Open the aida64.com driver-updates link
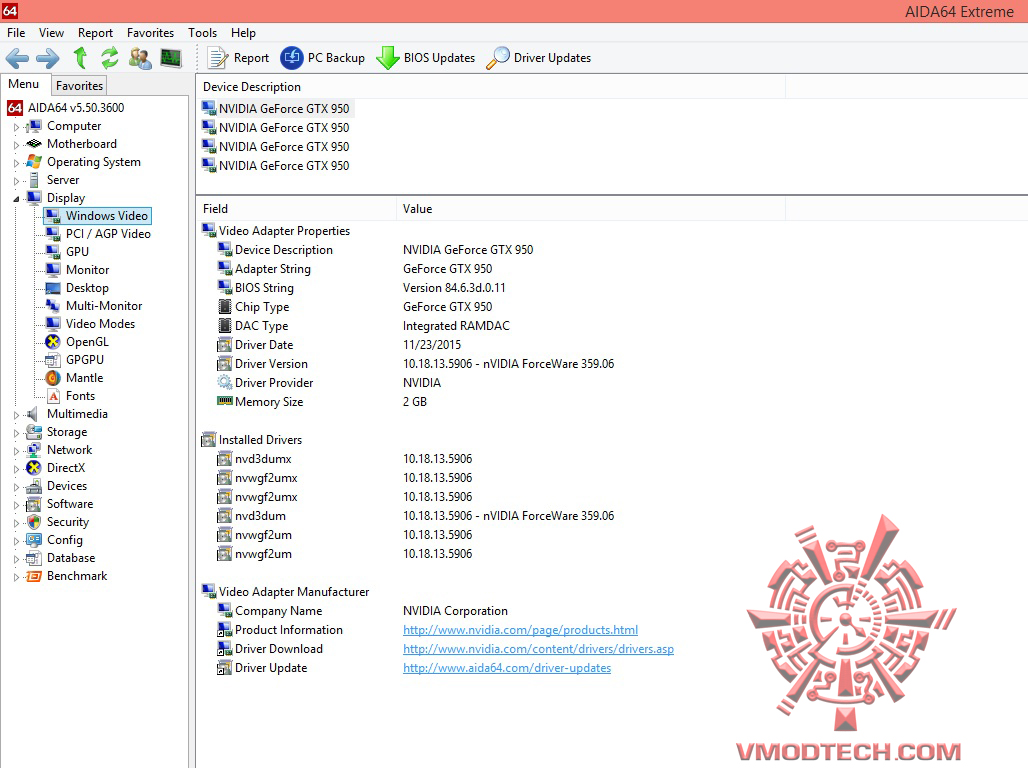1028x768 pixels. point(507,668)
